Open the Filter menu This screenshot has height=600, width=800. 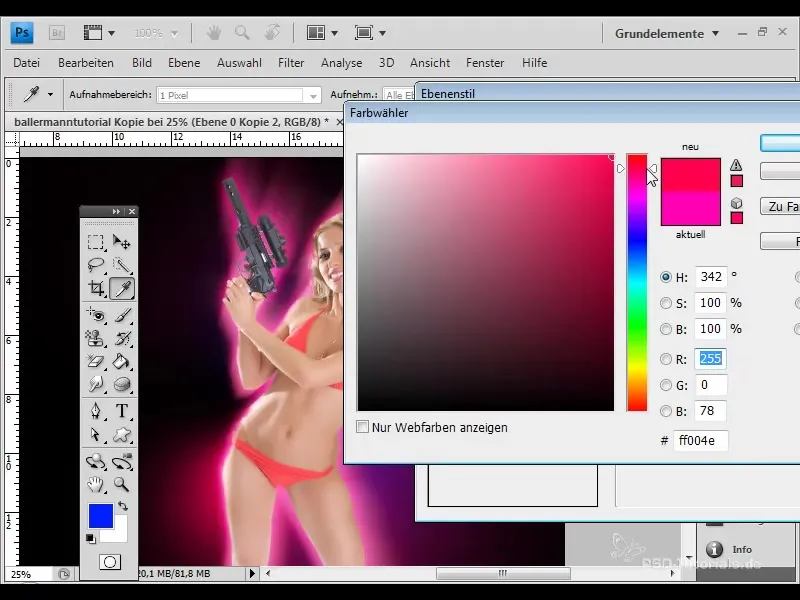(291, 63)
